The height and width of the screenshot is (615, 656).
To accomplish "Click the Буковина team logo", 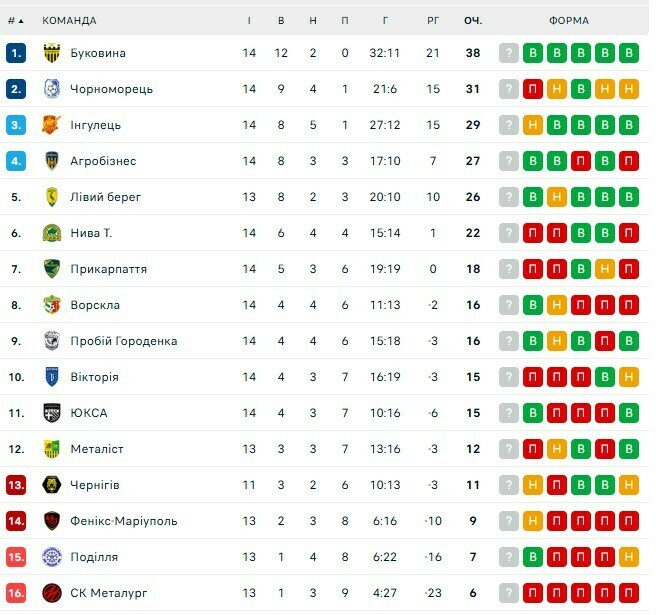I will pos(52,53).
